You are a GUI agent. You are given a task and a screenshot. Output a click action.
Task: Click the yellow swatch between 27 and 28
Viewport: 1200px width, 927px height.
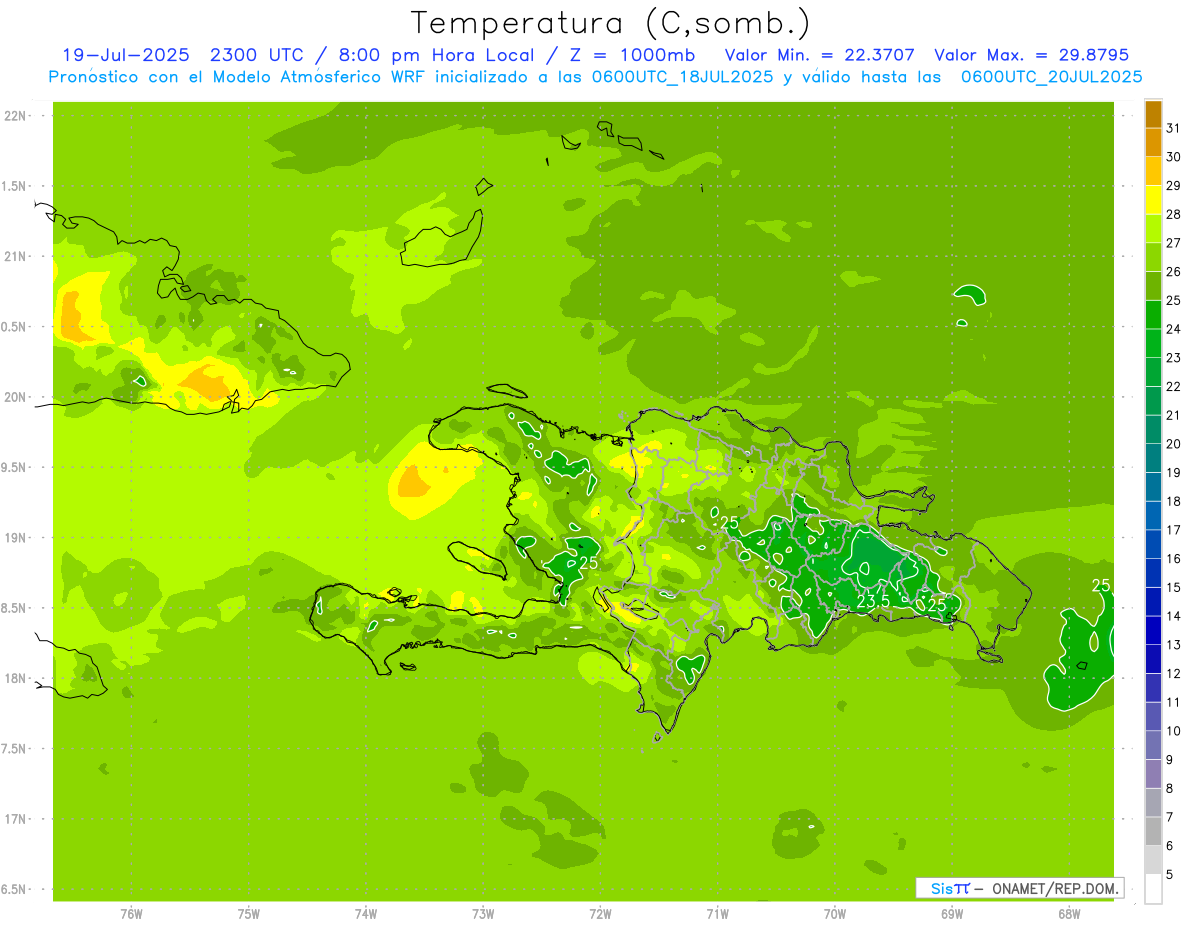coord(1153,228)
